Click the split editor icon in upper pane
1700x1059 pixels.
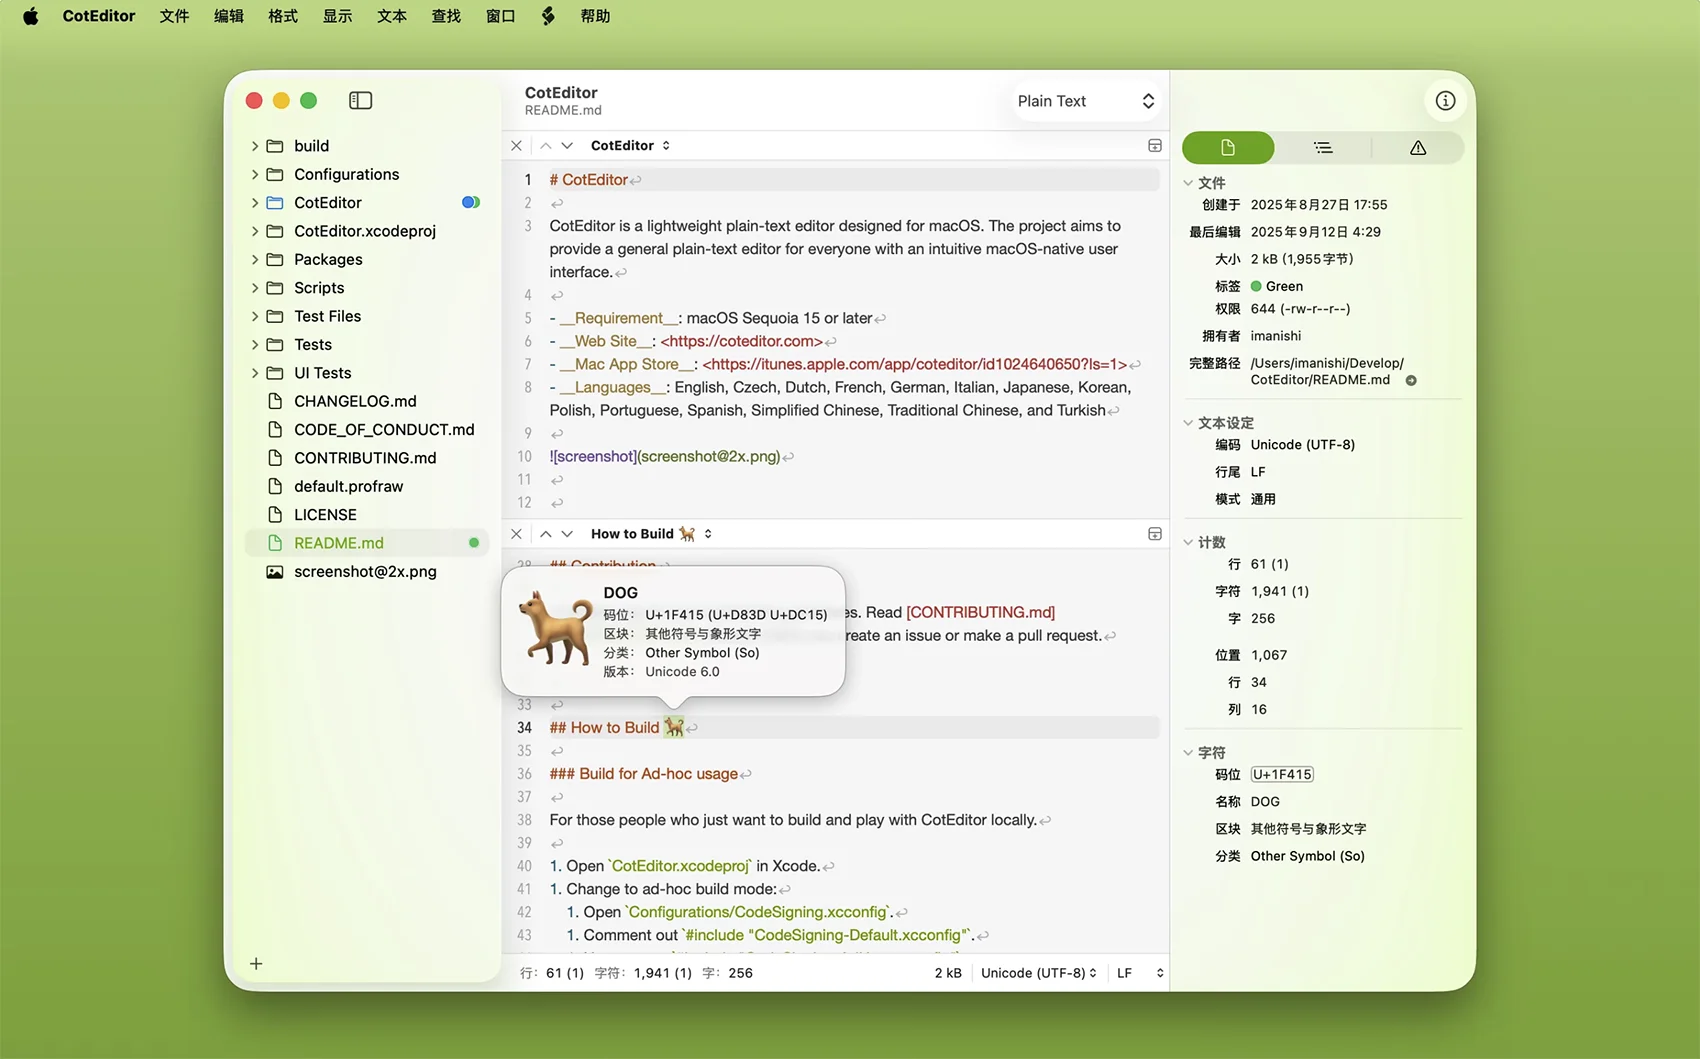(1154, 146)
